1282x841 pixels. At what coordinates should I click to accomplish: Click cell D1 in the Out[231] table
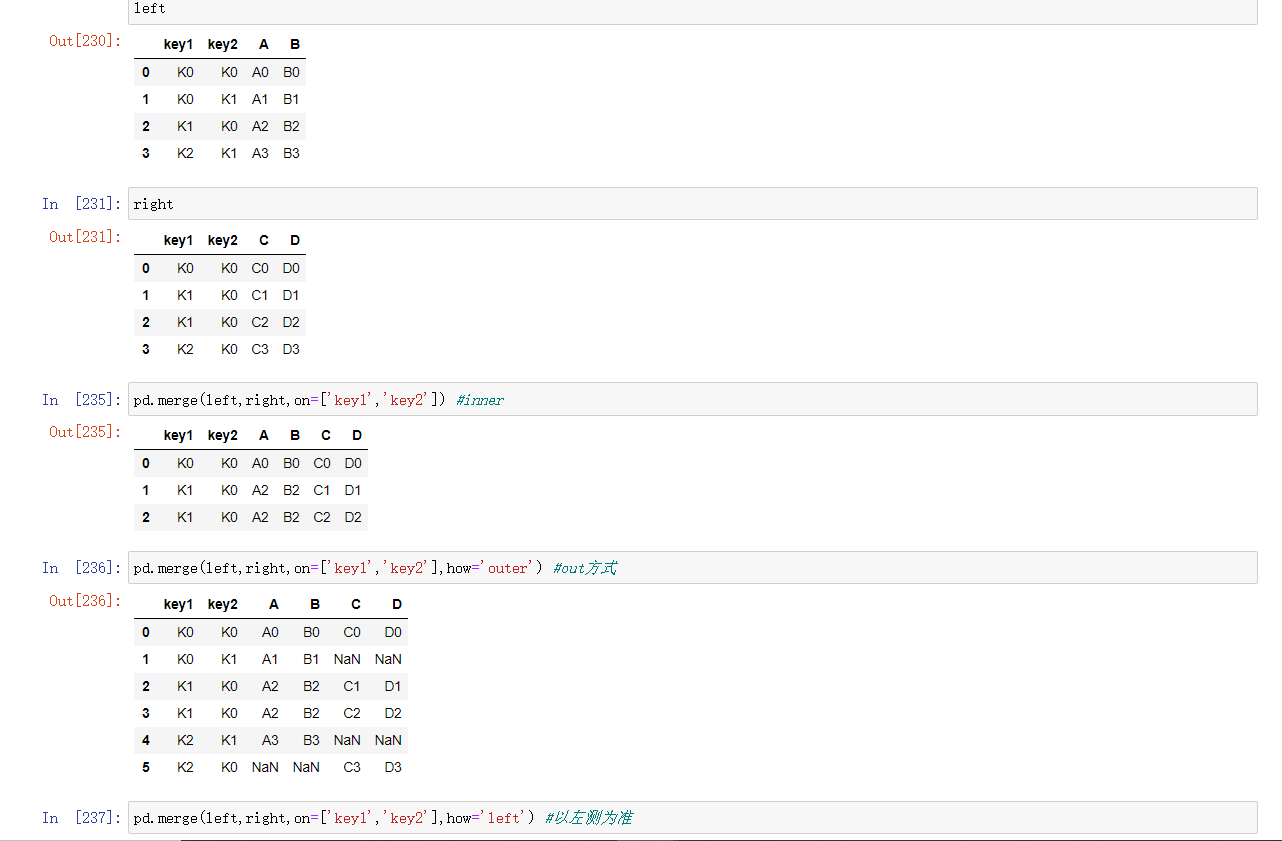(x=291, y=295)
